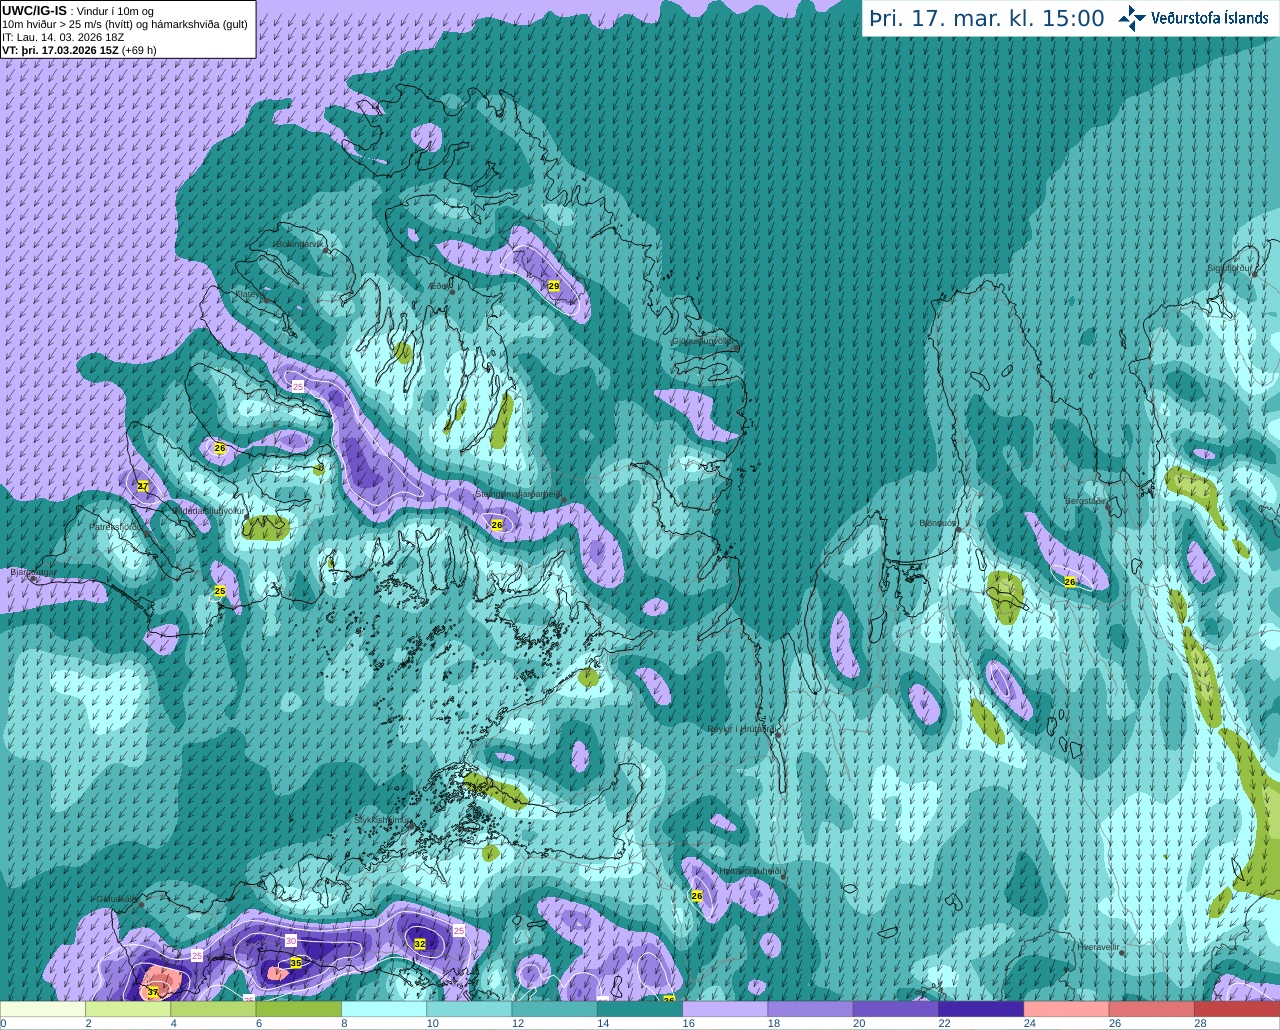Pick the 16–18 m/s lavender legend swatch

click(726, 1009)
